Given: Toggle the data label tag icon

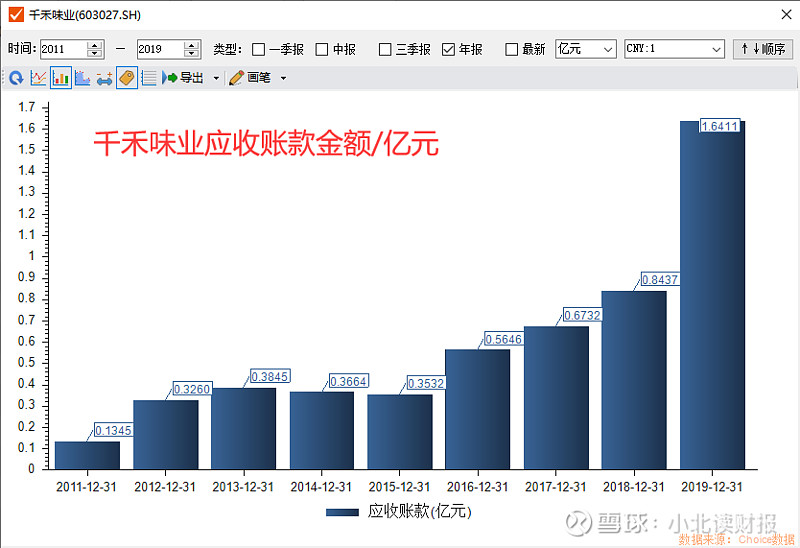Looking at the screenshot, I should (x=127, y=78).
